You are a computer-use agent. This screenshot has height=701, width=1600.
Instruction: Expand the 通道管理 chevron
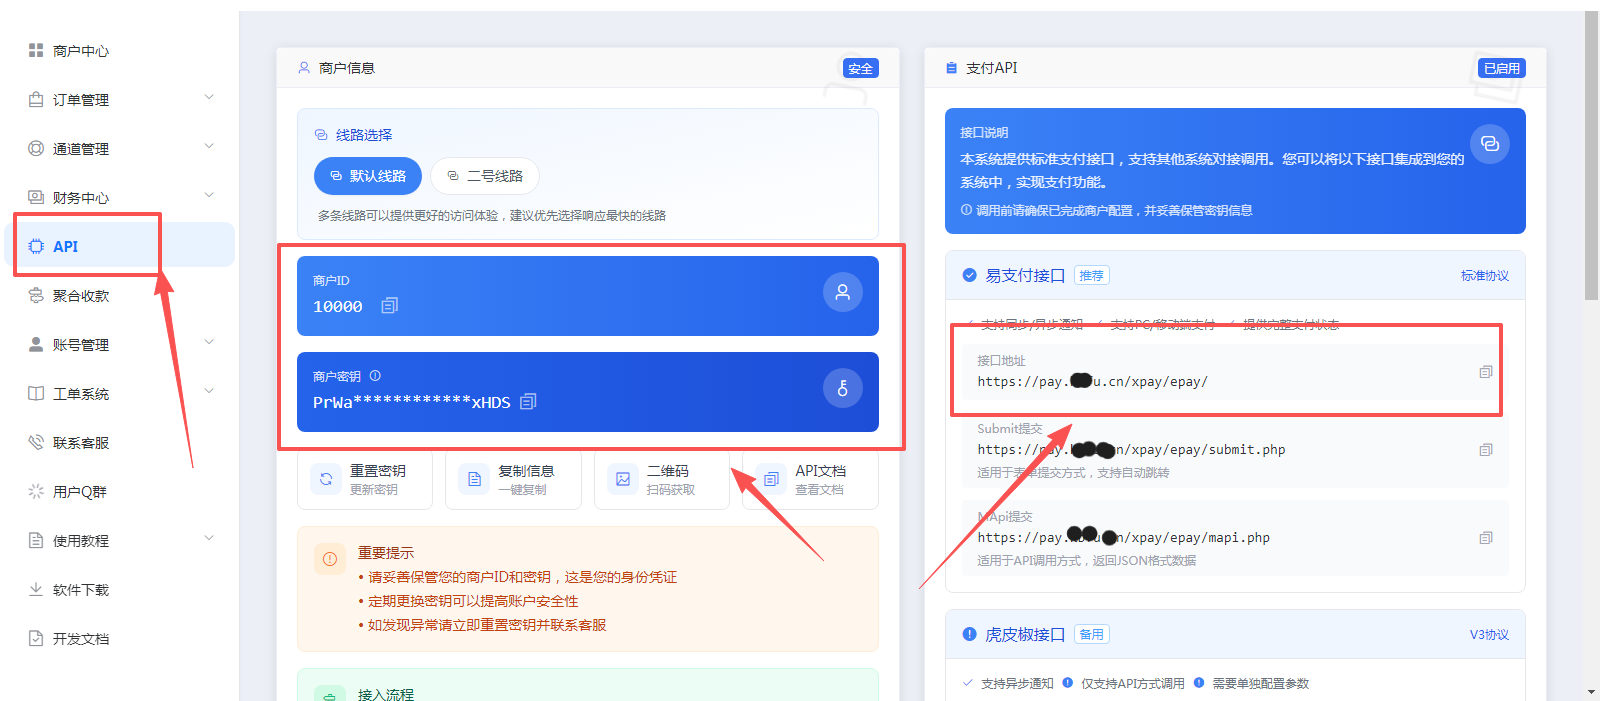pyautogui.click(x=209, y=147)
